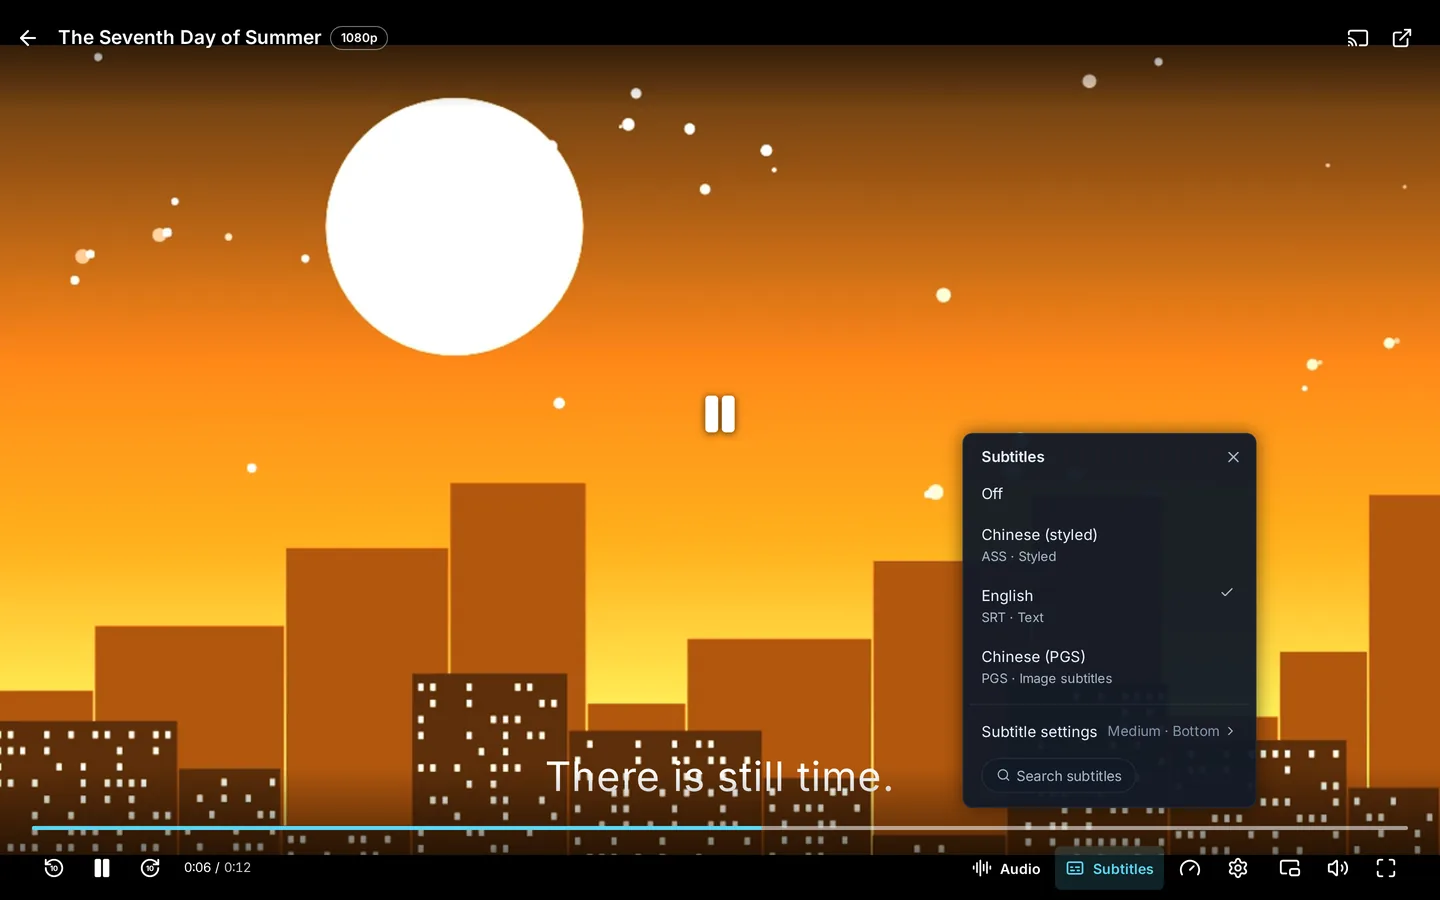Click the Subtitles panel heading
Screen dimensions: 1440x900
tap(1013, 457)
